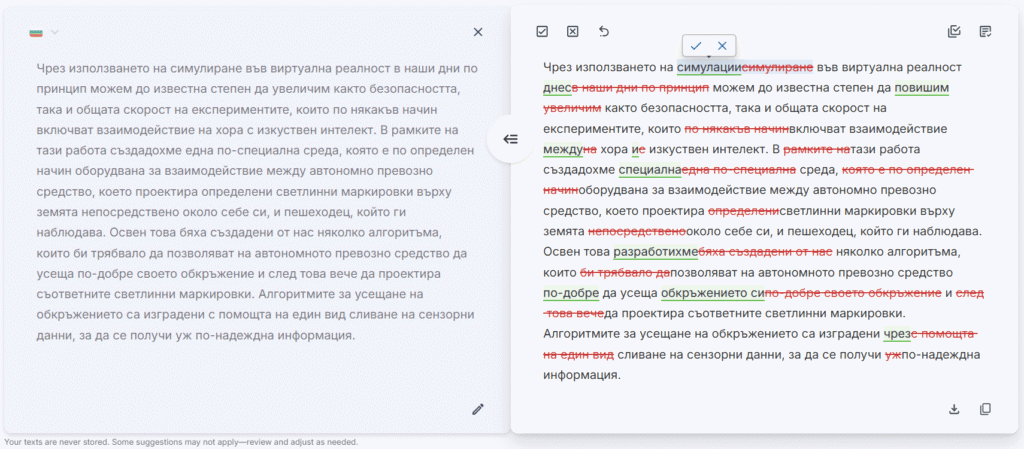Copy the corrected text to clipboard
Viewport: 1024px width, 449px height.
pos(986,409)
